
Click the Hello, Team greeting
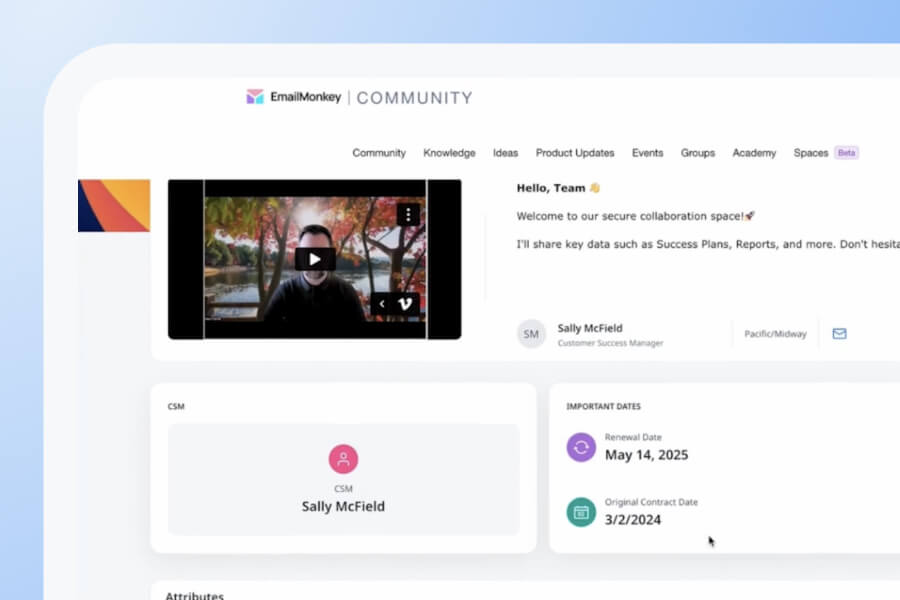(x=558, y=188)
